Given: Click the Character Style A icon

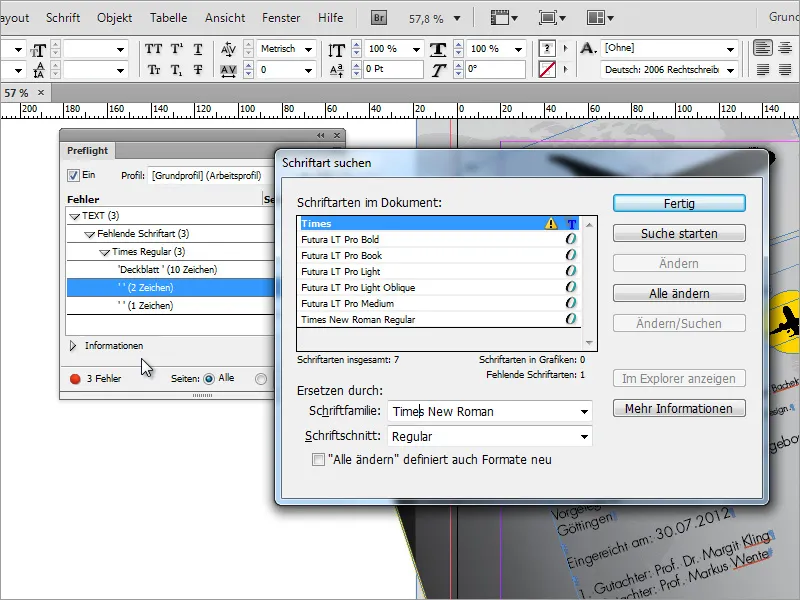Looking at the screenshot, I should [x=588, y=48].
